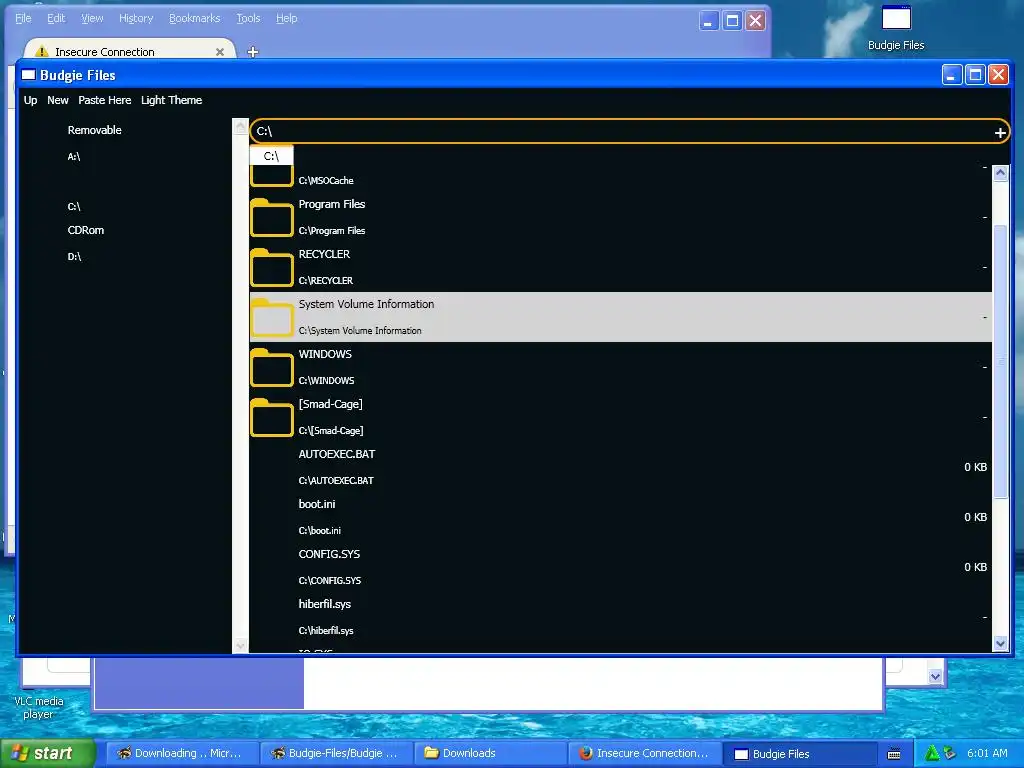
Task: Select the AUTOEXEC.BAT file name
Action: click(337, 454)
